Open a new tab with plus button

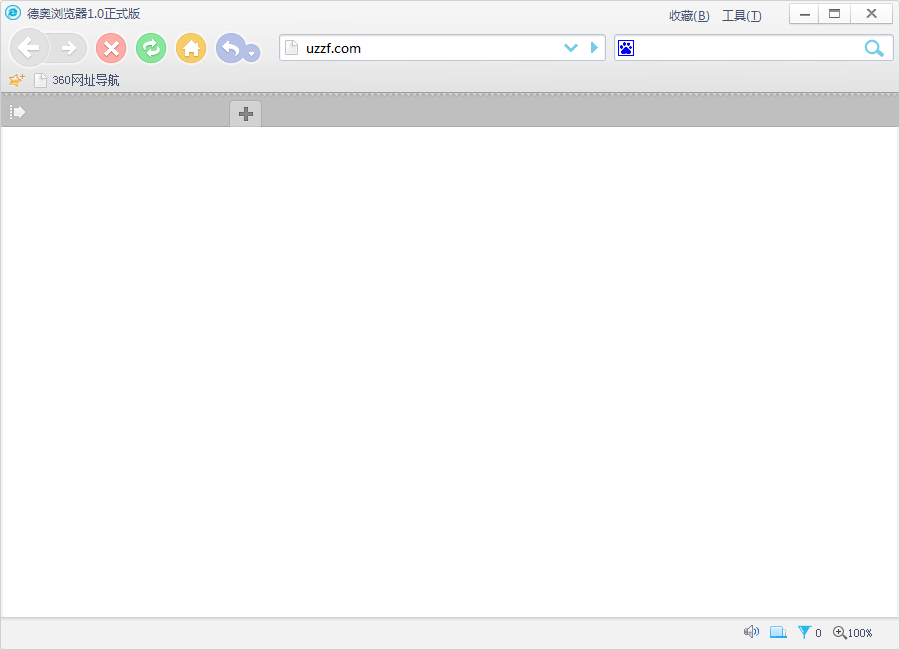(246, 114)
